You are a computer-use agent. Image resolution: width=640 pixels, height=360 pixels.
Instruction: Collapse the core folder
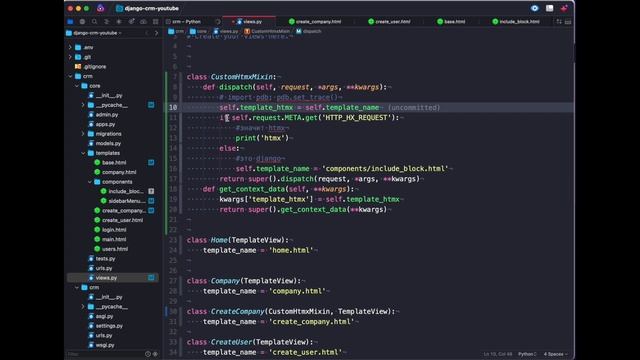pyautogui.click(x=77, y=86)
